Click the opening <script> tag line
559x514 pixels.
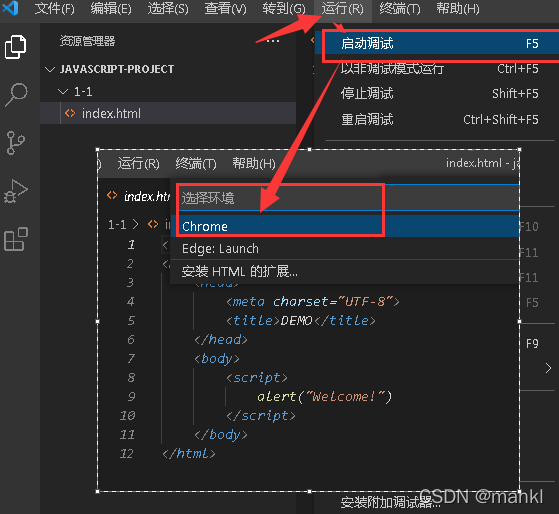[x=256, y=377]
